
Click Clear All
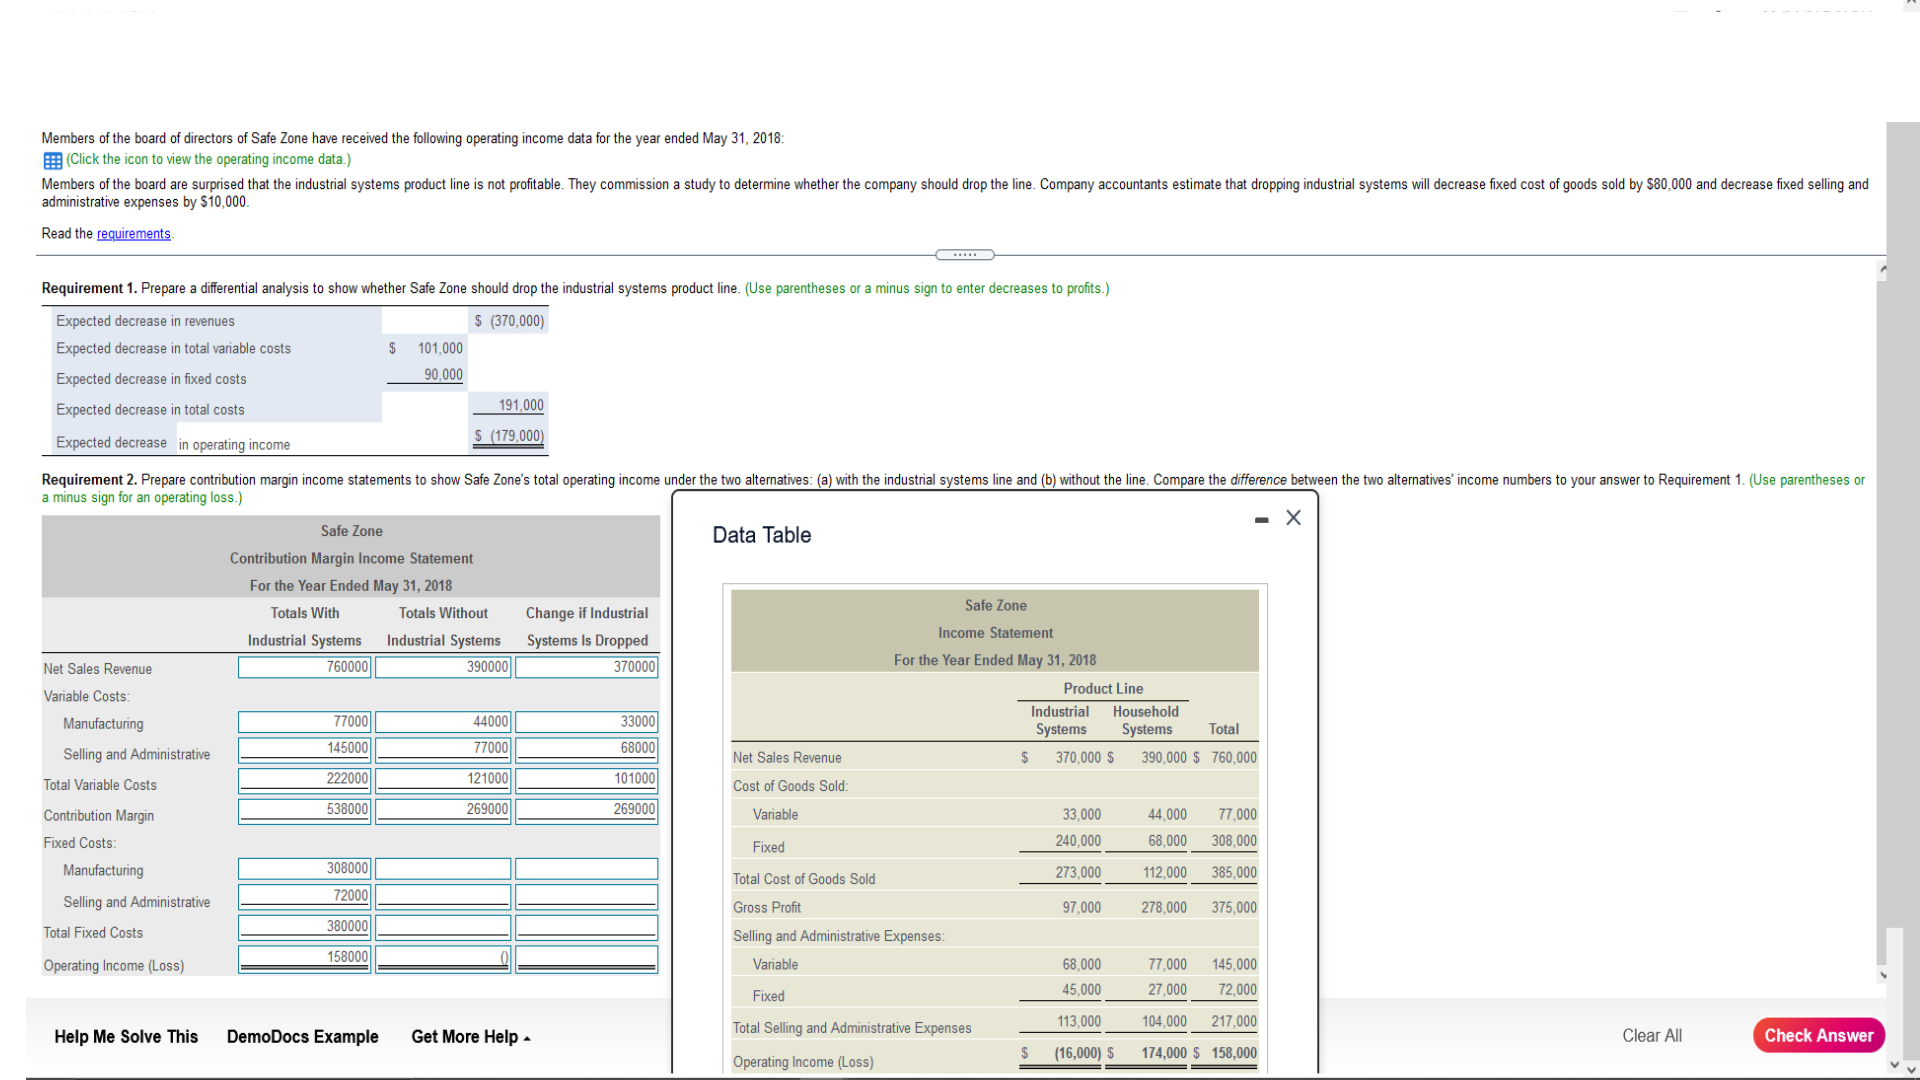coord(1651,1036)
